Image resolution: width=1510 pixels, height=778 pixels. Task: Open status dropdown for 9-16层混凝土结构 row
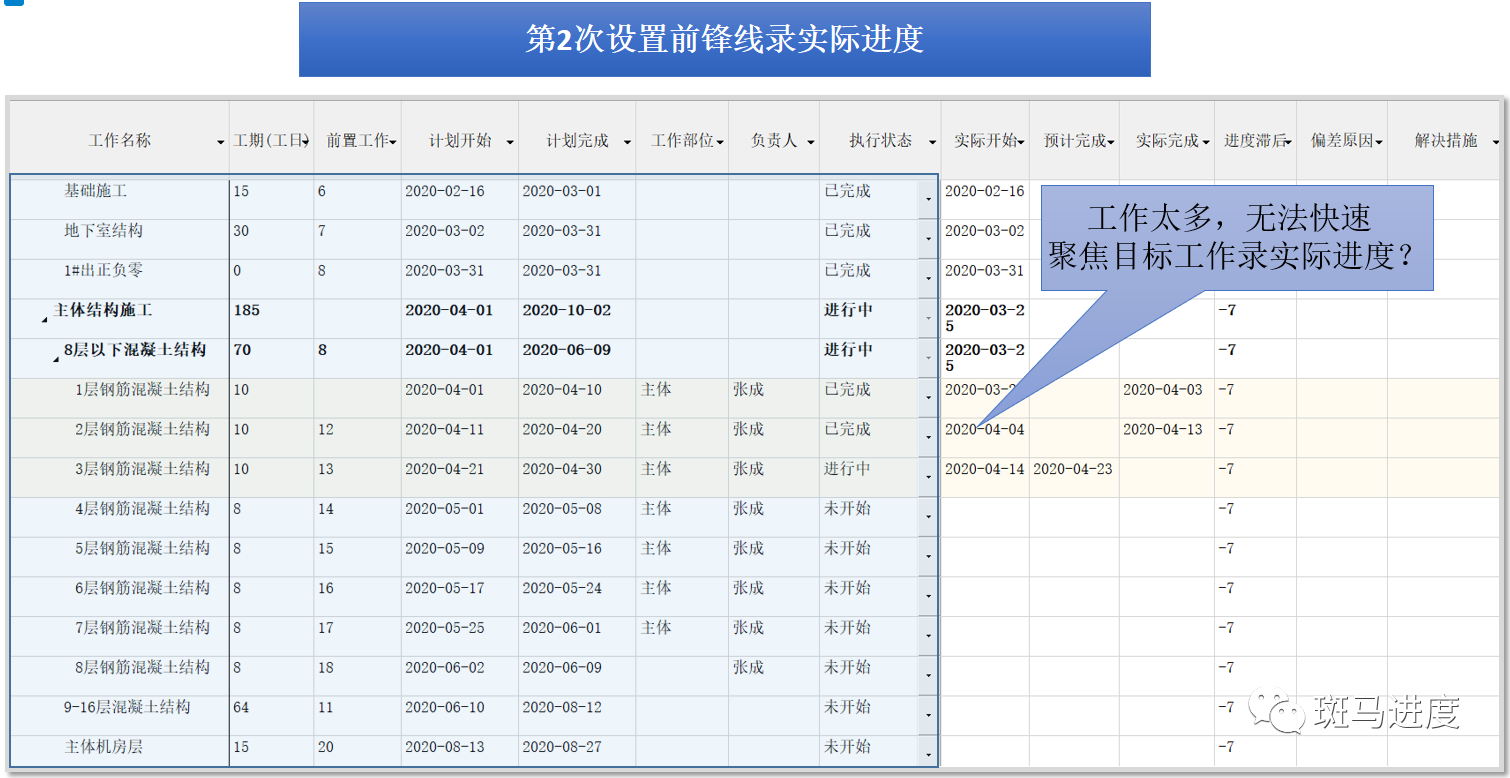pyautogui.click(x=928, y=716)
